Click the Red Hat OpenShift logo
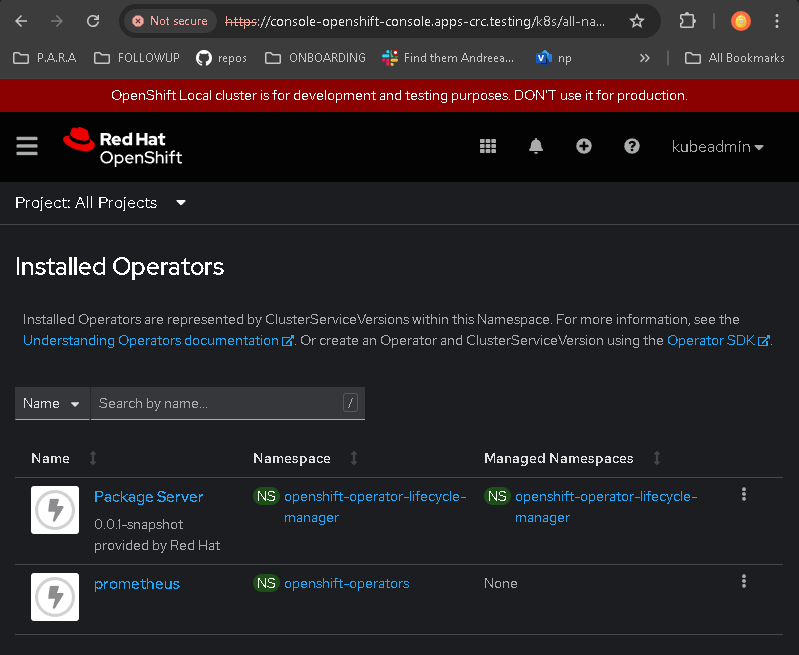Screen dimensions: 799x655 tap(122, 147)
